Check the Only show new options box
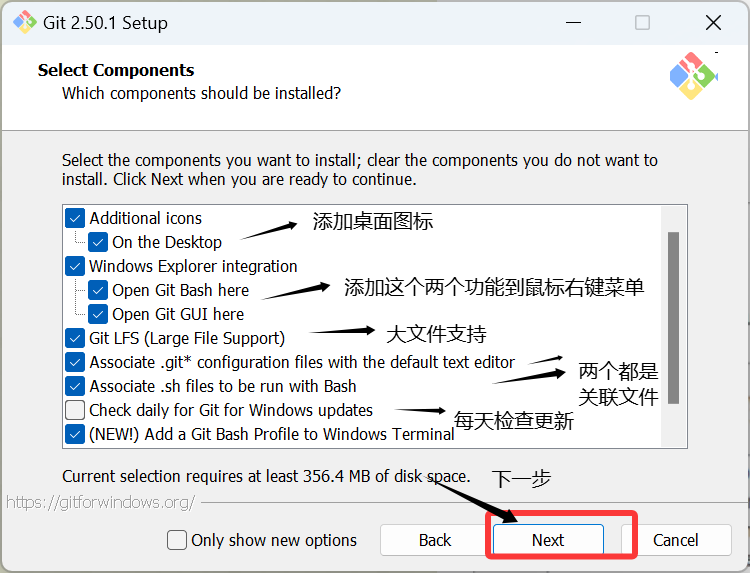 point(177,540)
